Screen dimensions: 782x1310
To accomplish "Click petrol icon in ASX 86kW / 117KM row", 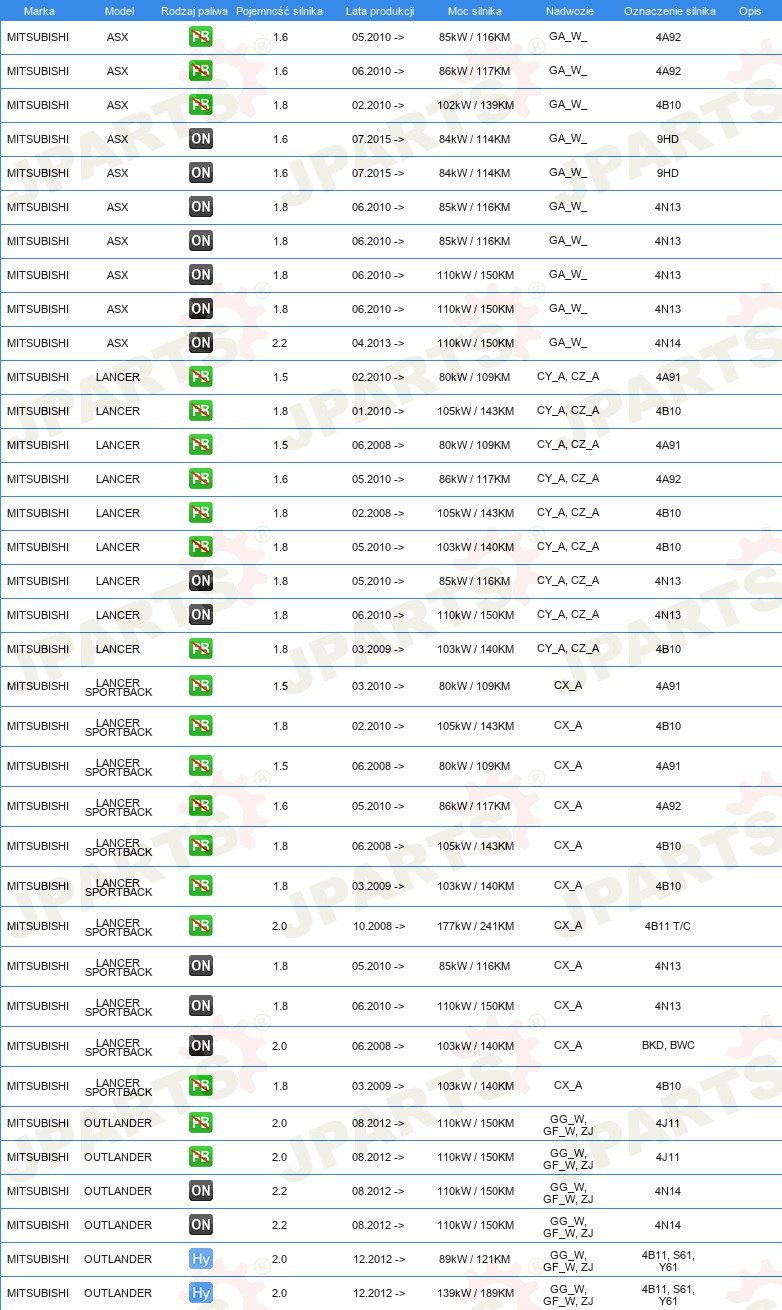I will pyautogui.click(x=201, y=71).
